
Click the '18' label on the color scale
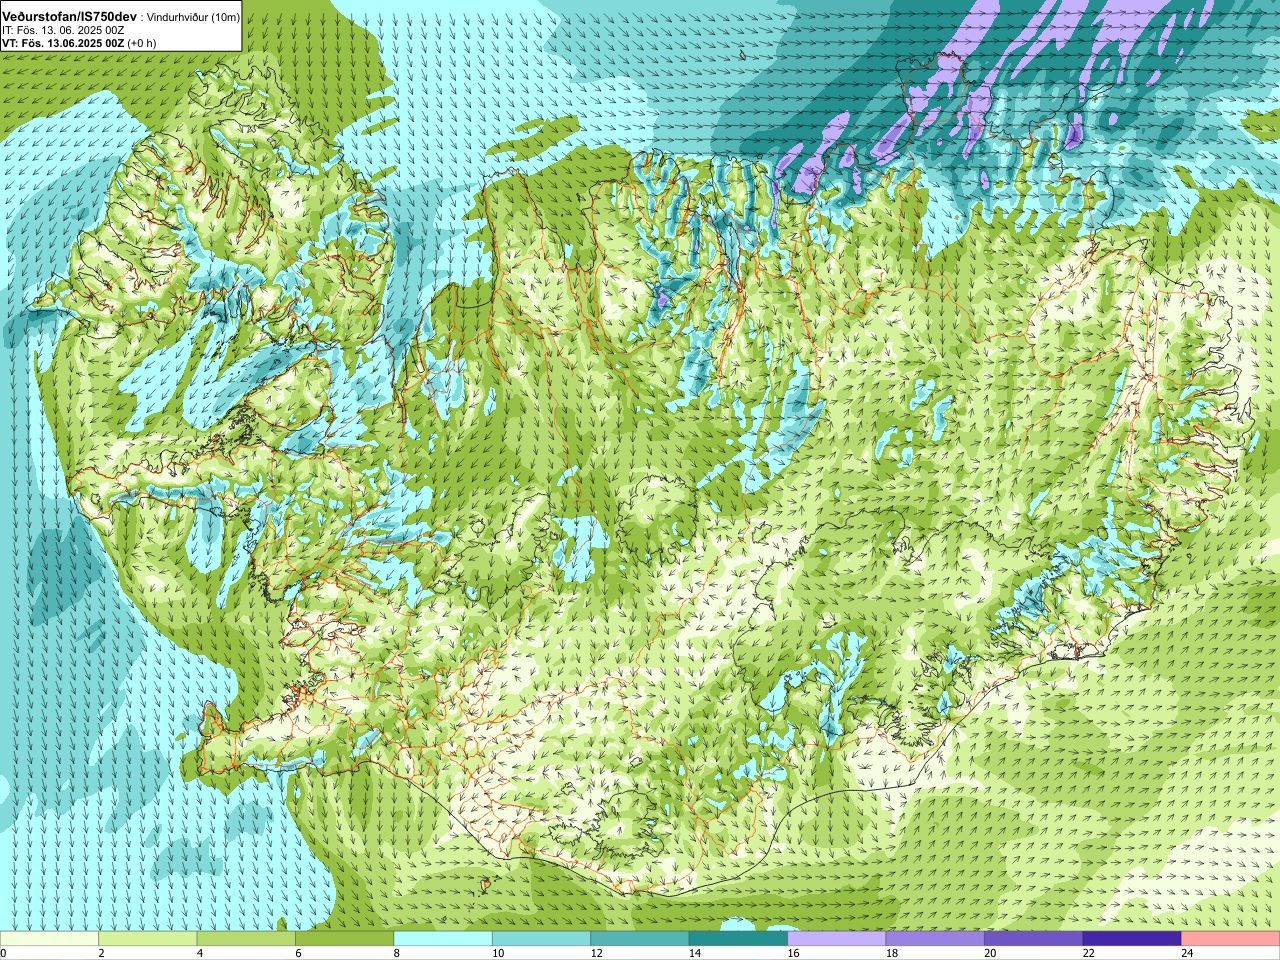point(892,953)
